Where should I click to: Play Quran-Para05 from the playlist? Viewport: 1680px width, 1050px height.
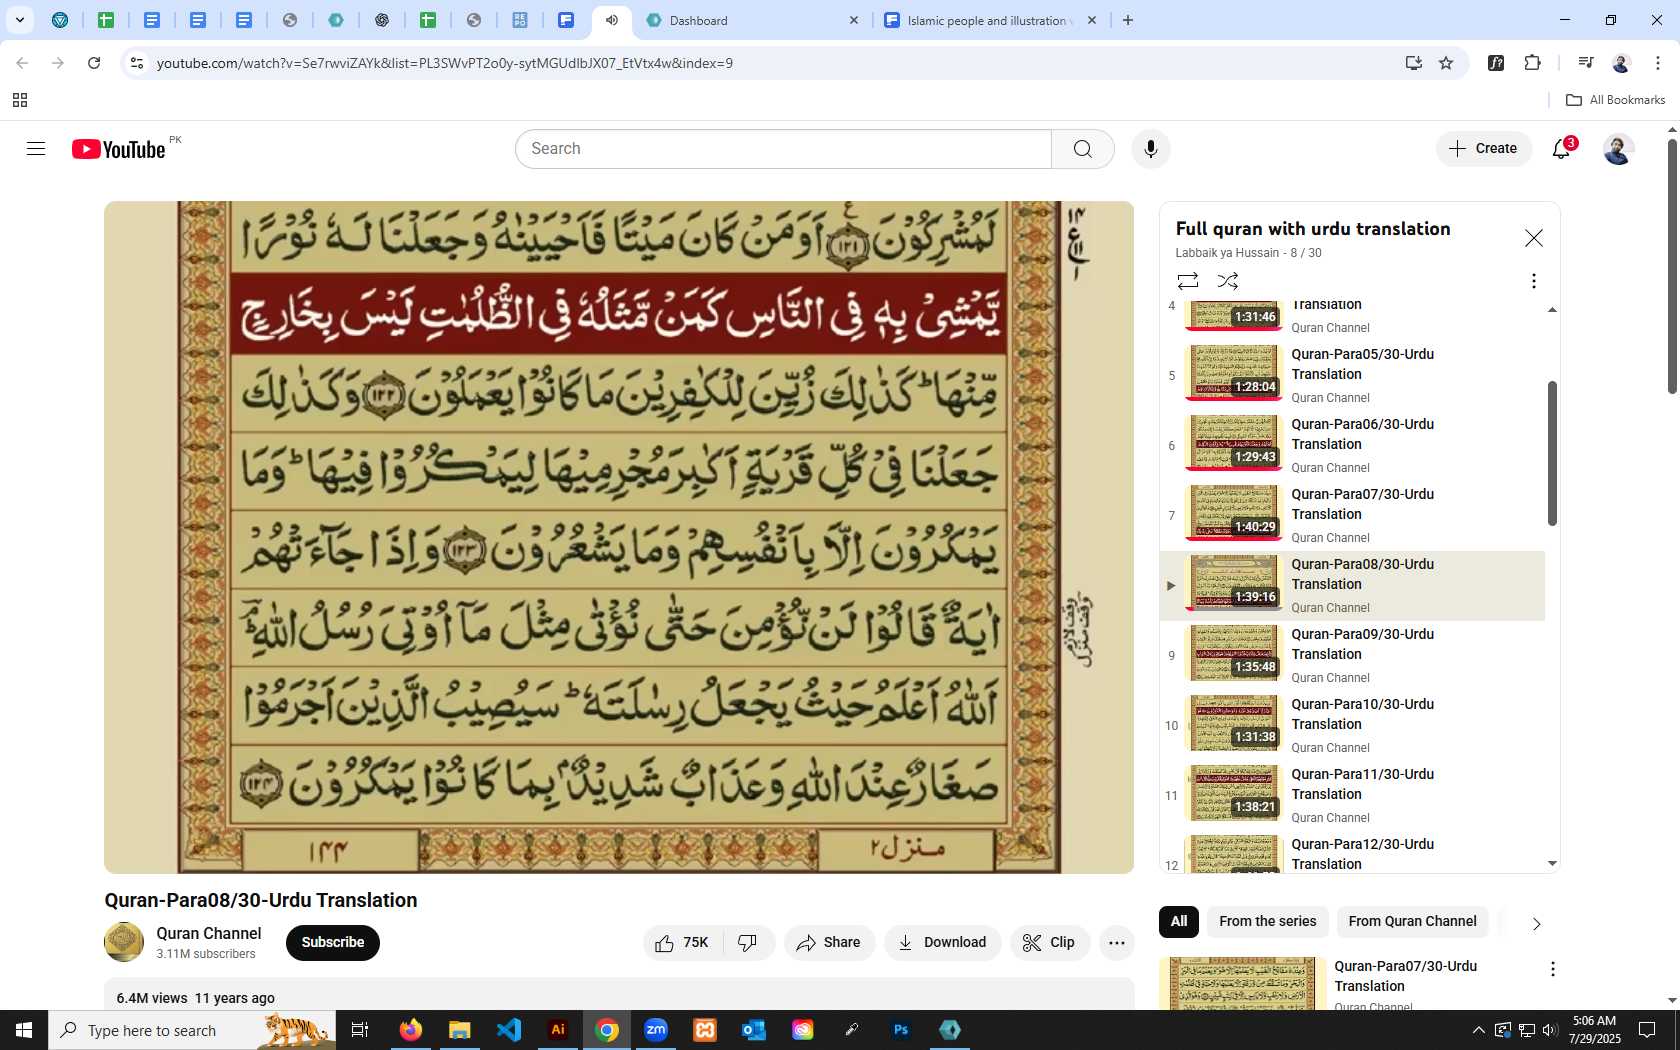1352,375
